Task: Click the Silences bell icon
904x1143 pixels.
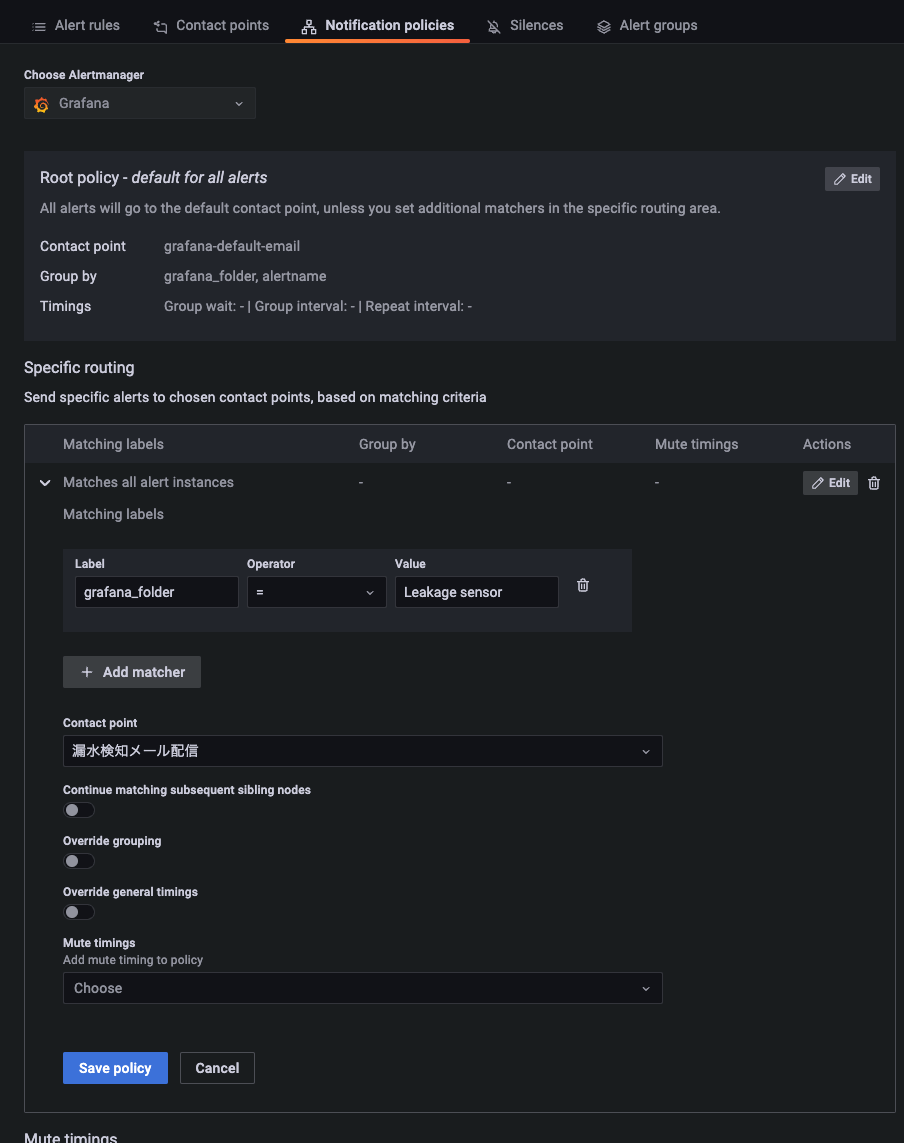Action: (494, 26)
